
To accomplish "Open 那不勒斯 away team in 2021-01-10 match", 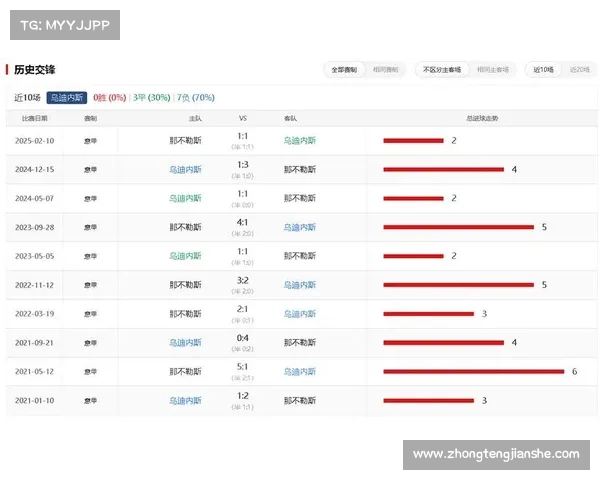I will (299, 401).
